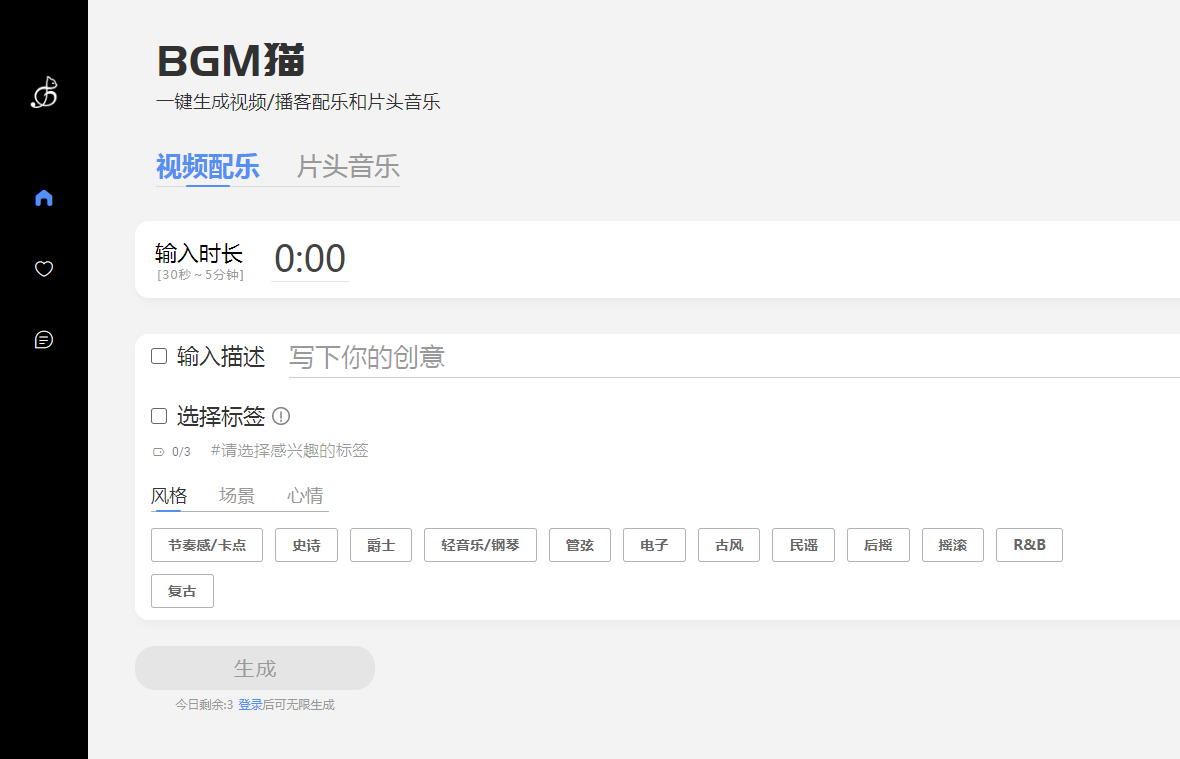
Task: Enable the 输入描述 checkbox
Action: [x=159, y=356]
